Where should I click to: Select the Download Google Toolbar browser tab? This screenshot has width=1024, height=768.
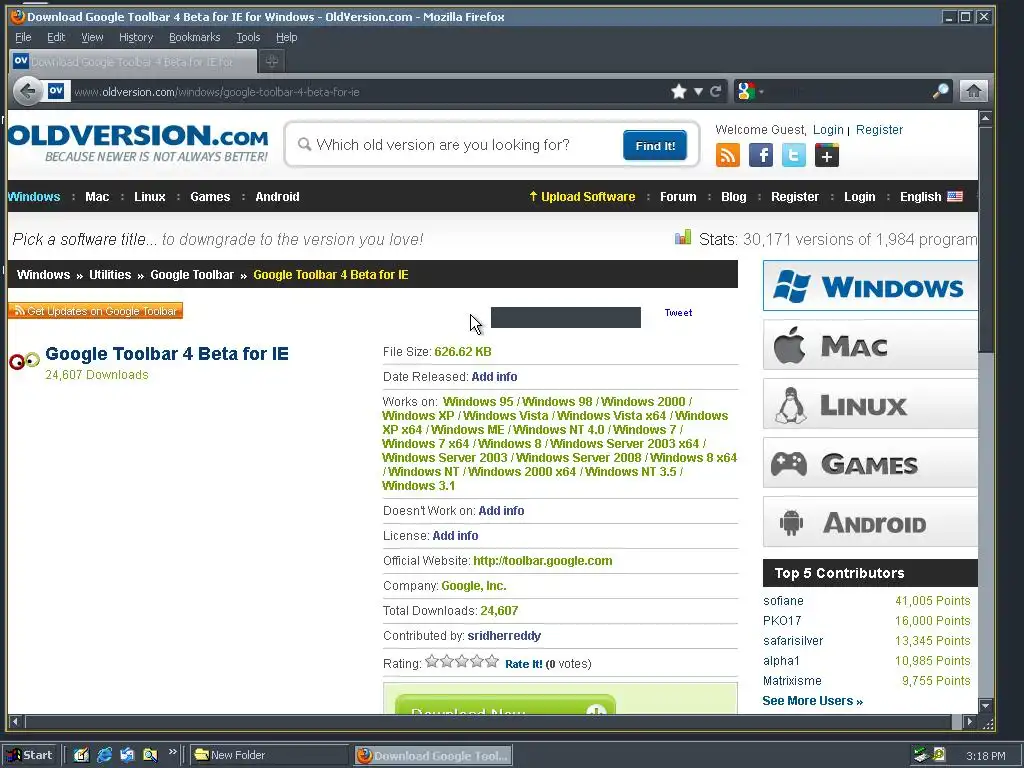(133, 61)
